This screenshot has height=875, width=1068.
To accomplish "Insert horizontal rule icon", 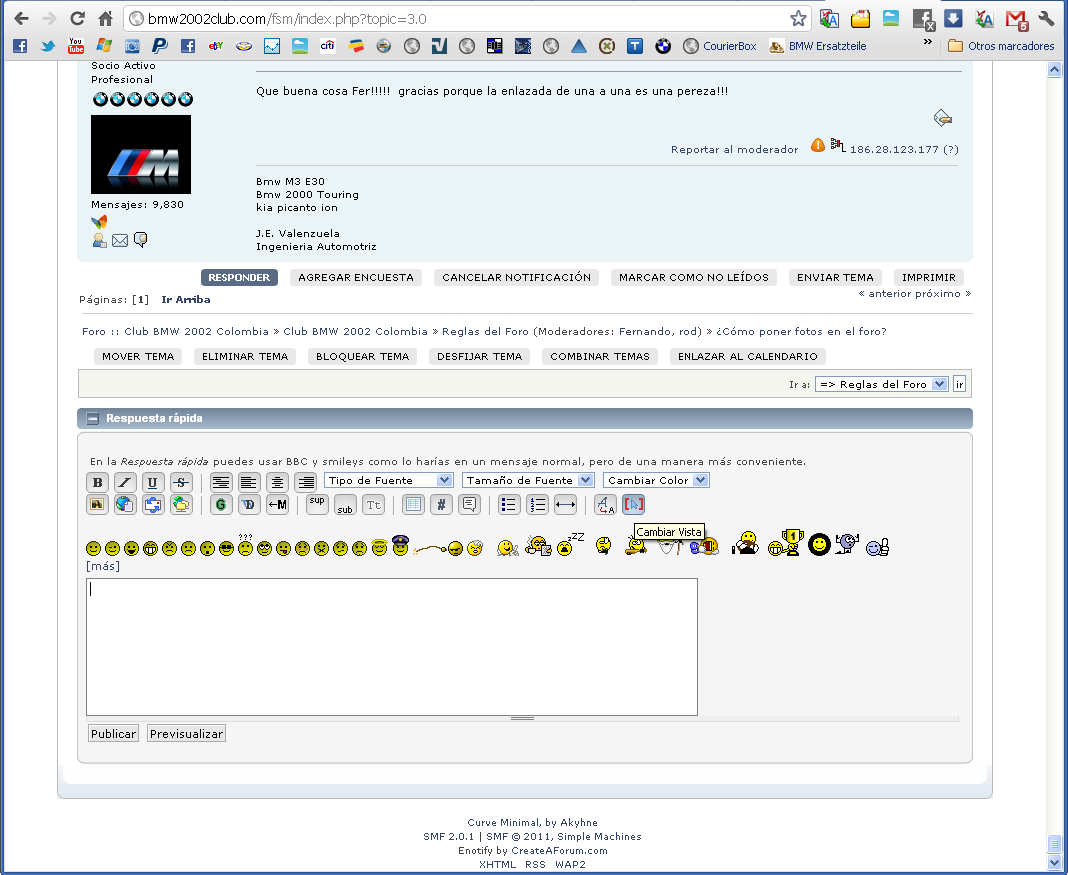I will pyautogui.click(x=565, y=505).
